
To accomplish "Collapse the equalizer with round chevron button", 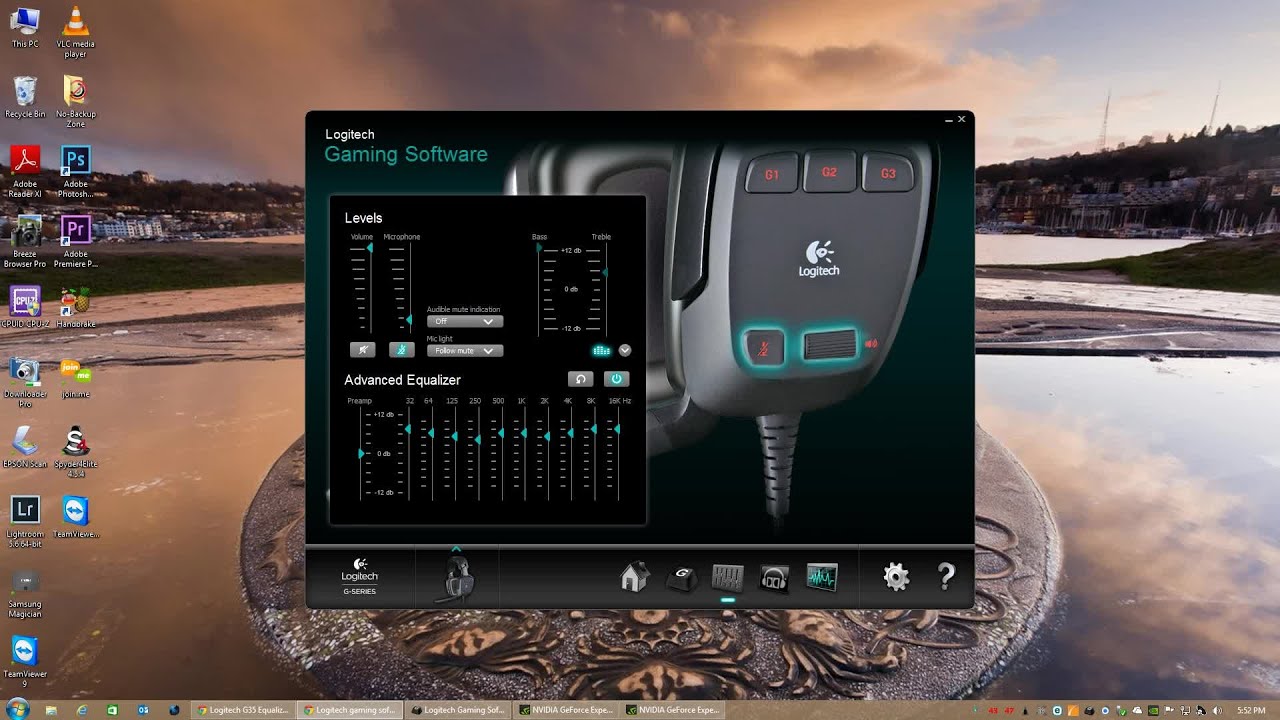I will pos(625,350).
